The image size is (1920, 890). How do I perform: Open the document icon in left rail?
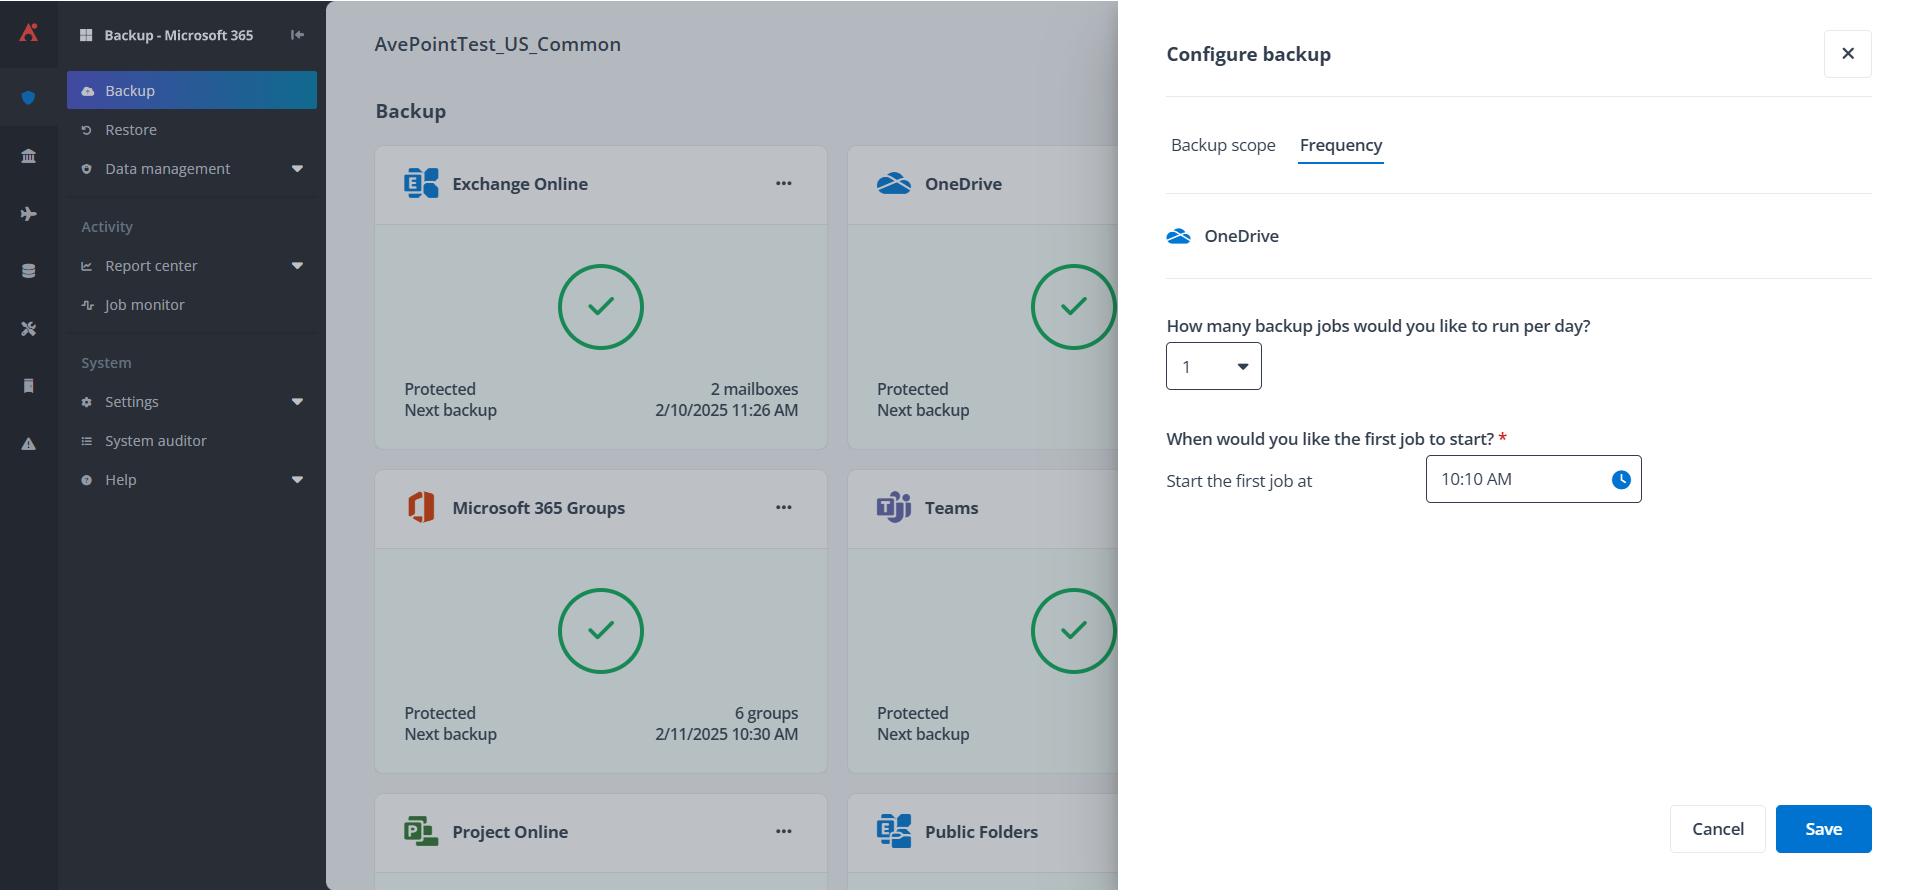[29, 386]
